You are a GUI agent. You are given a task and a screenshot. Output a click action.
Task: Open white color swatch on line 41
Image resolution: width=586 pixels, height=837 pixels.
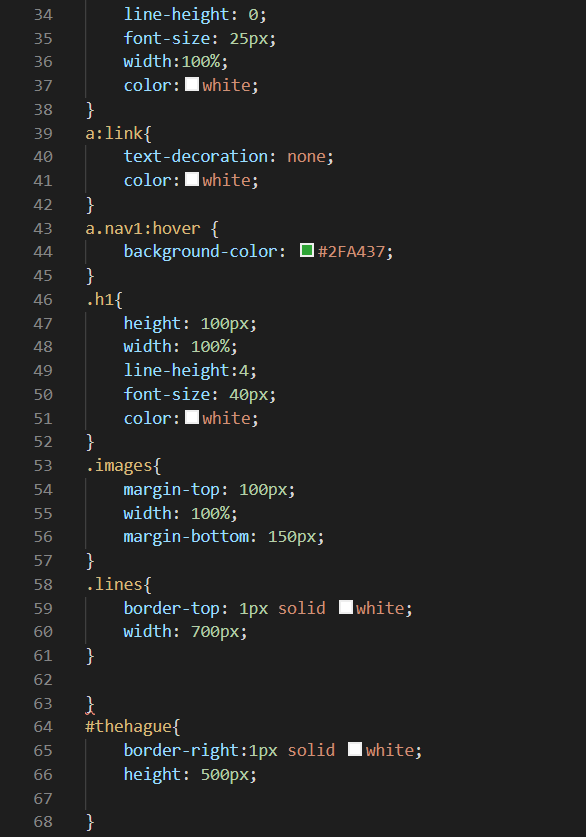point(192,179)
